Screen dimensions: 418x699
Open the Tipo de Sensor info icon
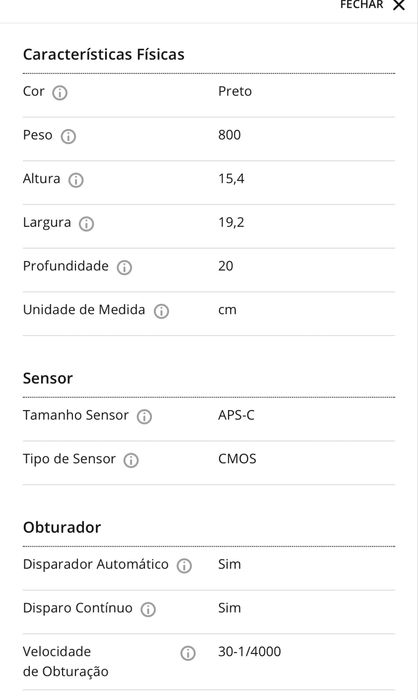[131, 461]
